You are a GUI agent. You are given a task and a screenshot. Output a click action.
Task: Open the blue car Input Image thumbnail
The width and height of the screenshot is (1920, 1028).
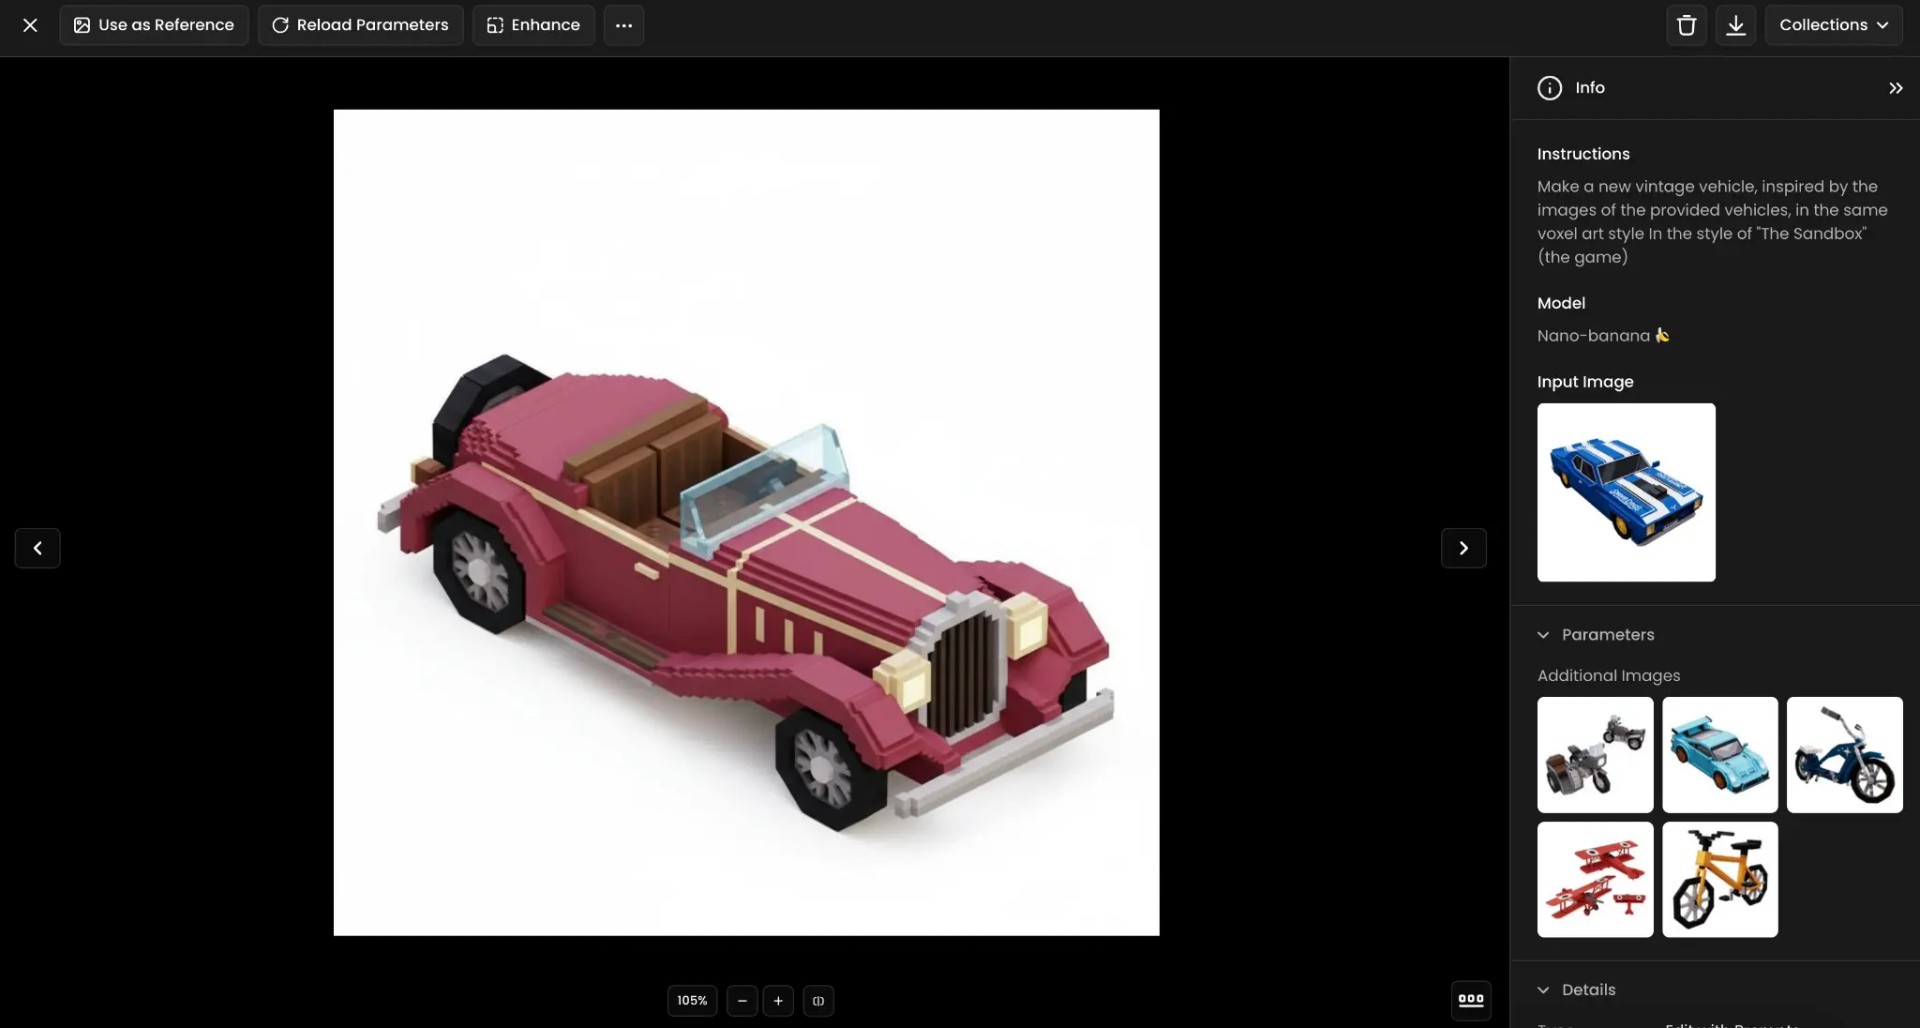point(1625,492)
